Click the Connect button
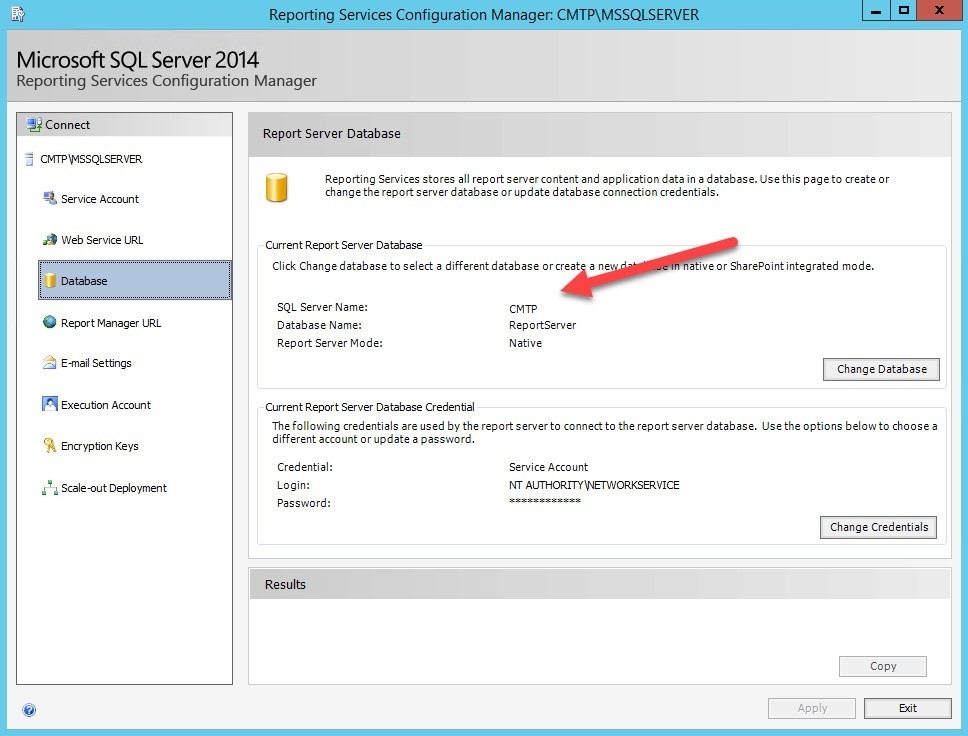 125,125
